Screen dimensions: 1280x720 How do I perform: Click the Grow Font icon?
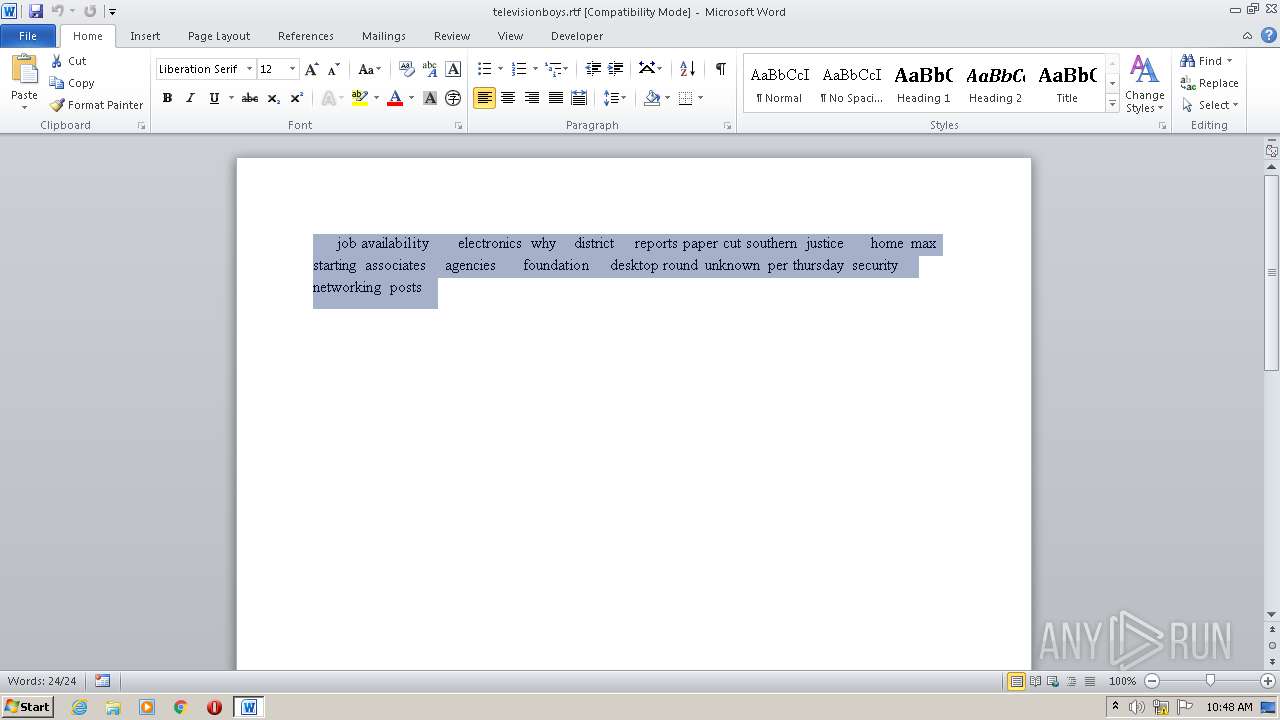tap(312, 69)
